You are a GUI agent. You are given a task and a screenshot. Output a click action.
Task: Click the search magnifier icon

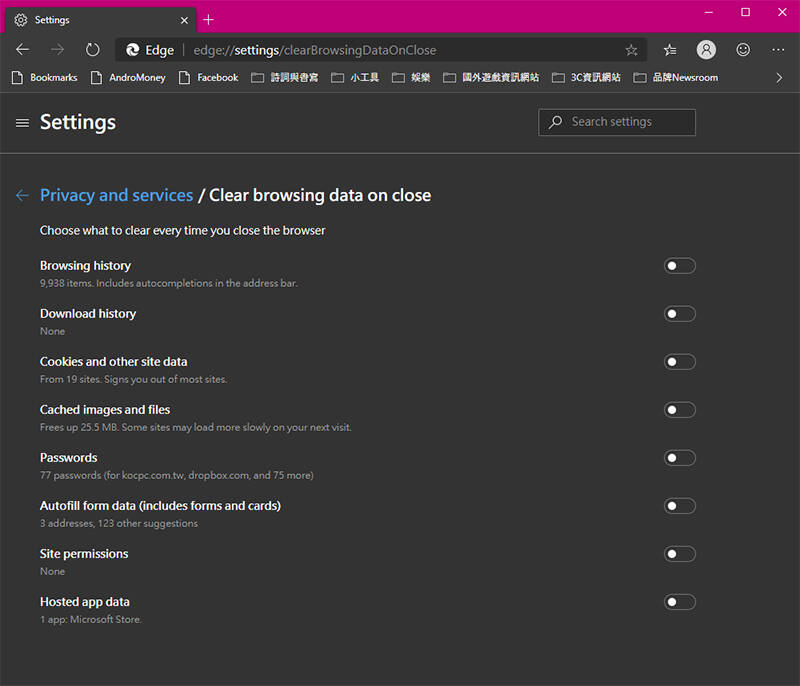click(555, 122)
